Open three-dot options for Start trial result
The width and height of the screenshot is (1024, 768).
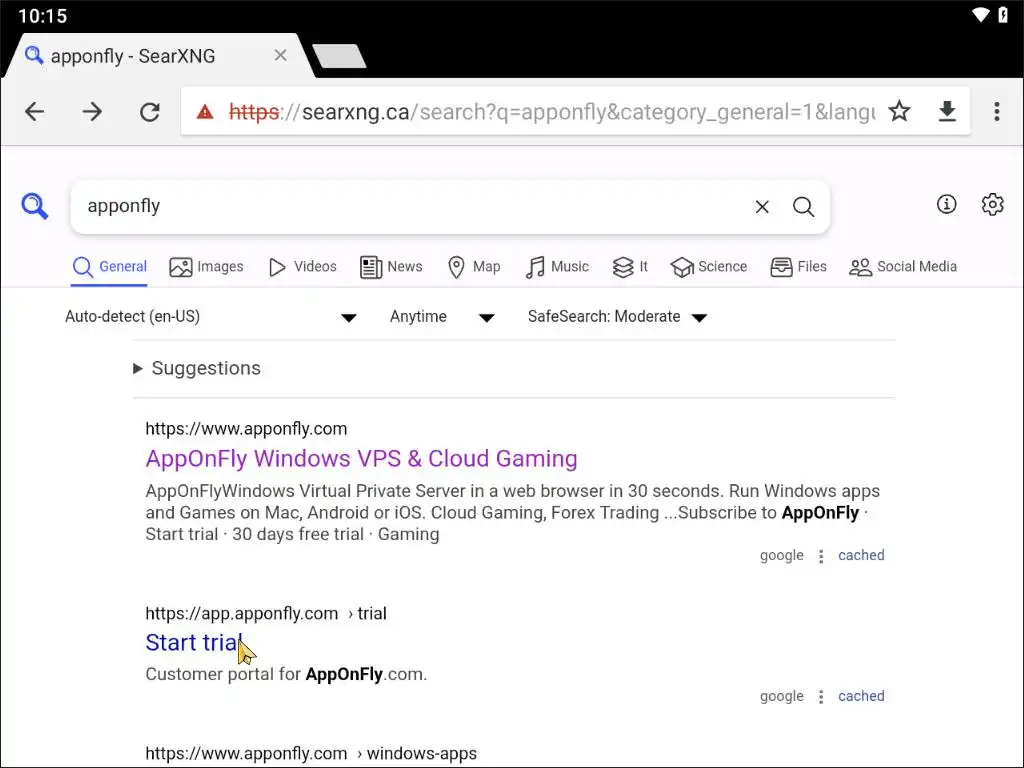pyautogui.click(x=821, y=697)
